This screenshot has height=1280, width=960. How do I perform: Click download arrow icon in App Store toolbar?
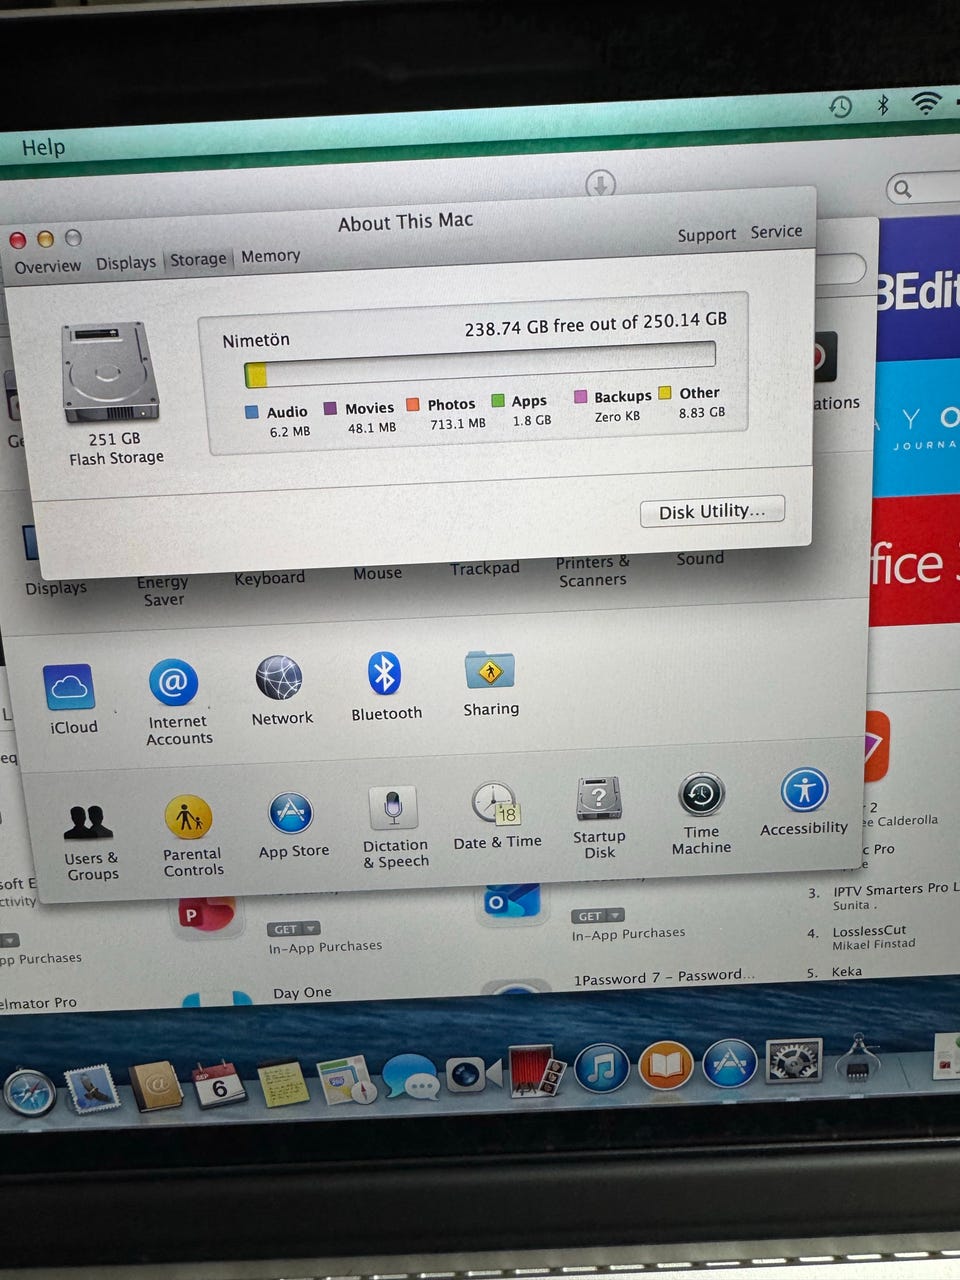click(x=600, y=185)
